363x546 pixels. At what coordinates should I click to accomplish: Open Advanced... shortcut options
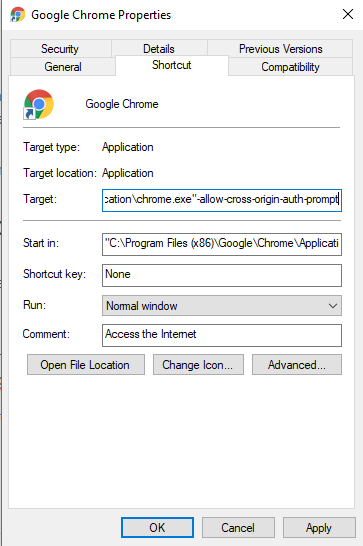point(297,365)
